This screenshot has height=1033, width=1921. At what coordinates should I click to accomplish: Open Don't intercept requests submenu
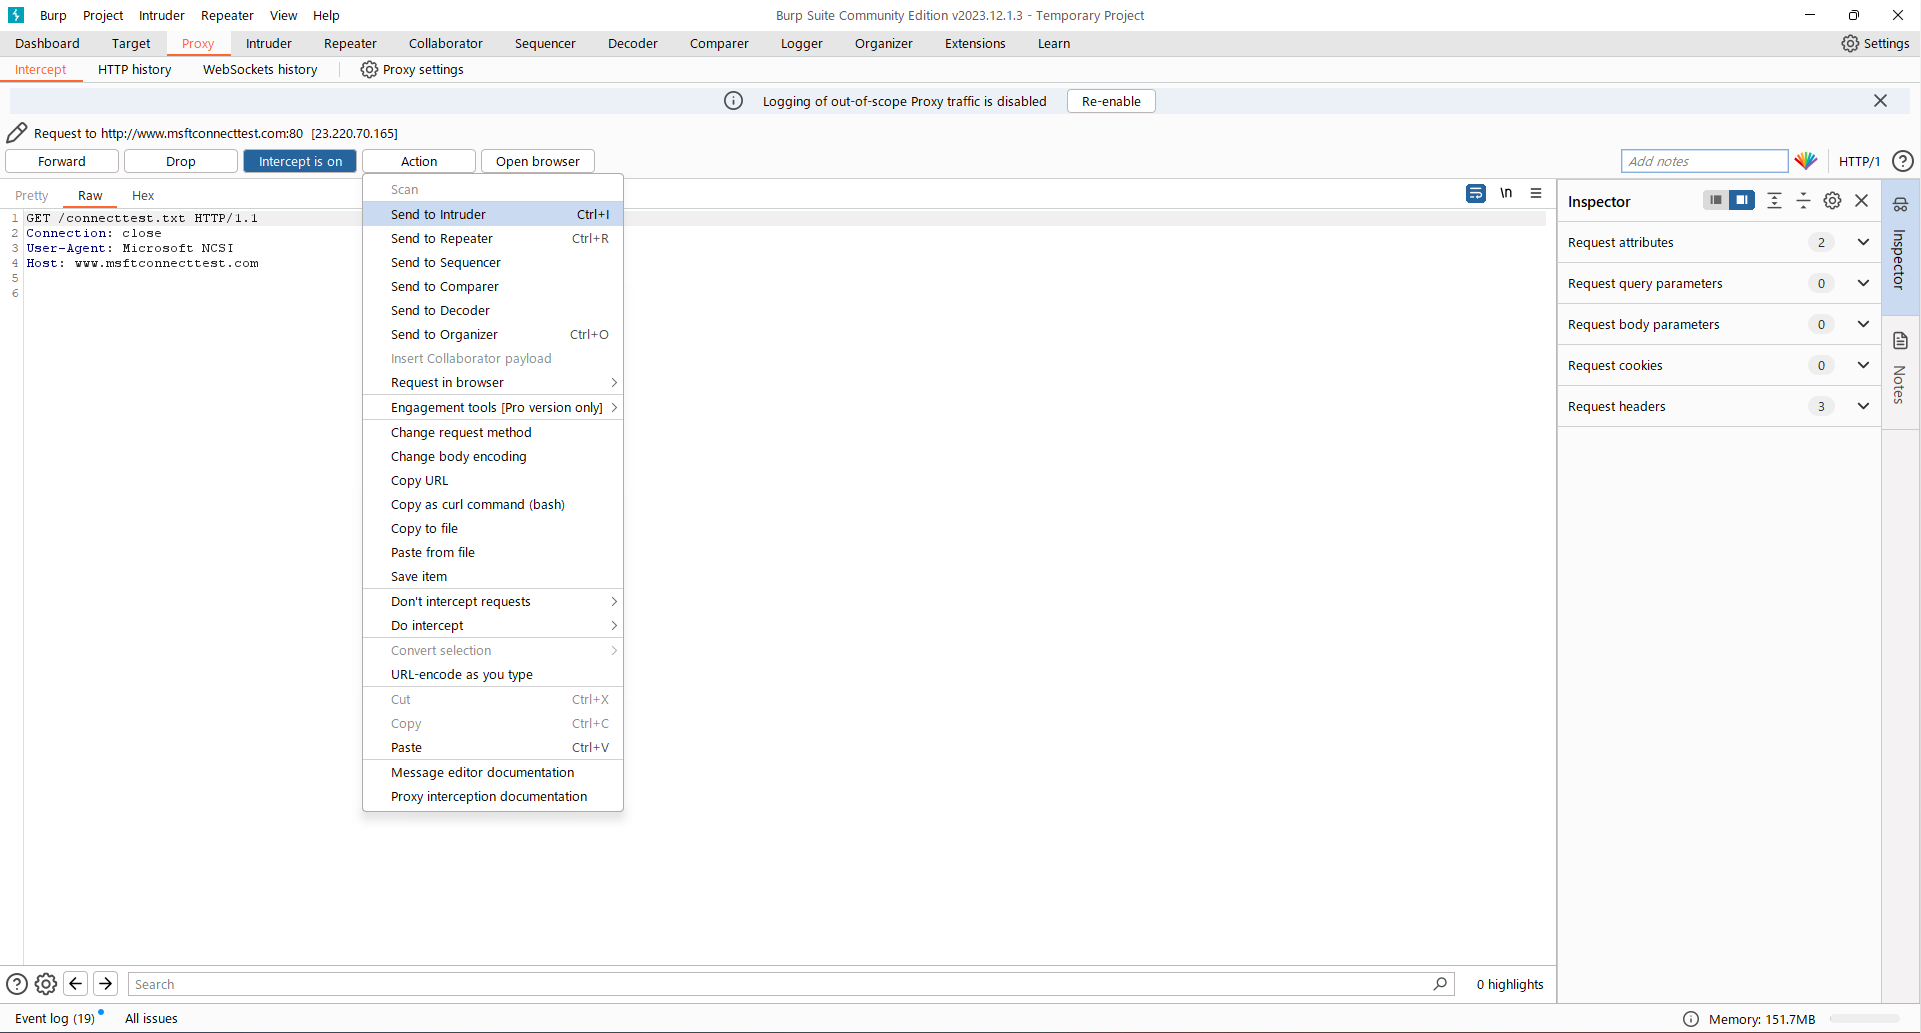pos(493,601)
